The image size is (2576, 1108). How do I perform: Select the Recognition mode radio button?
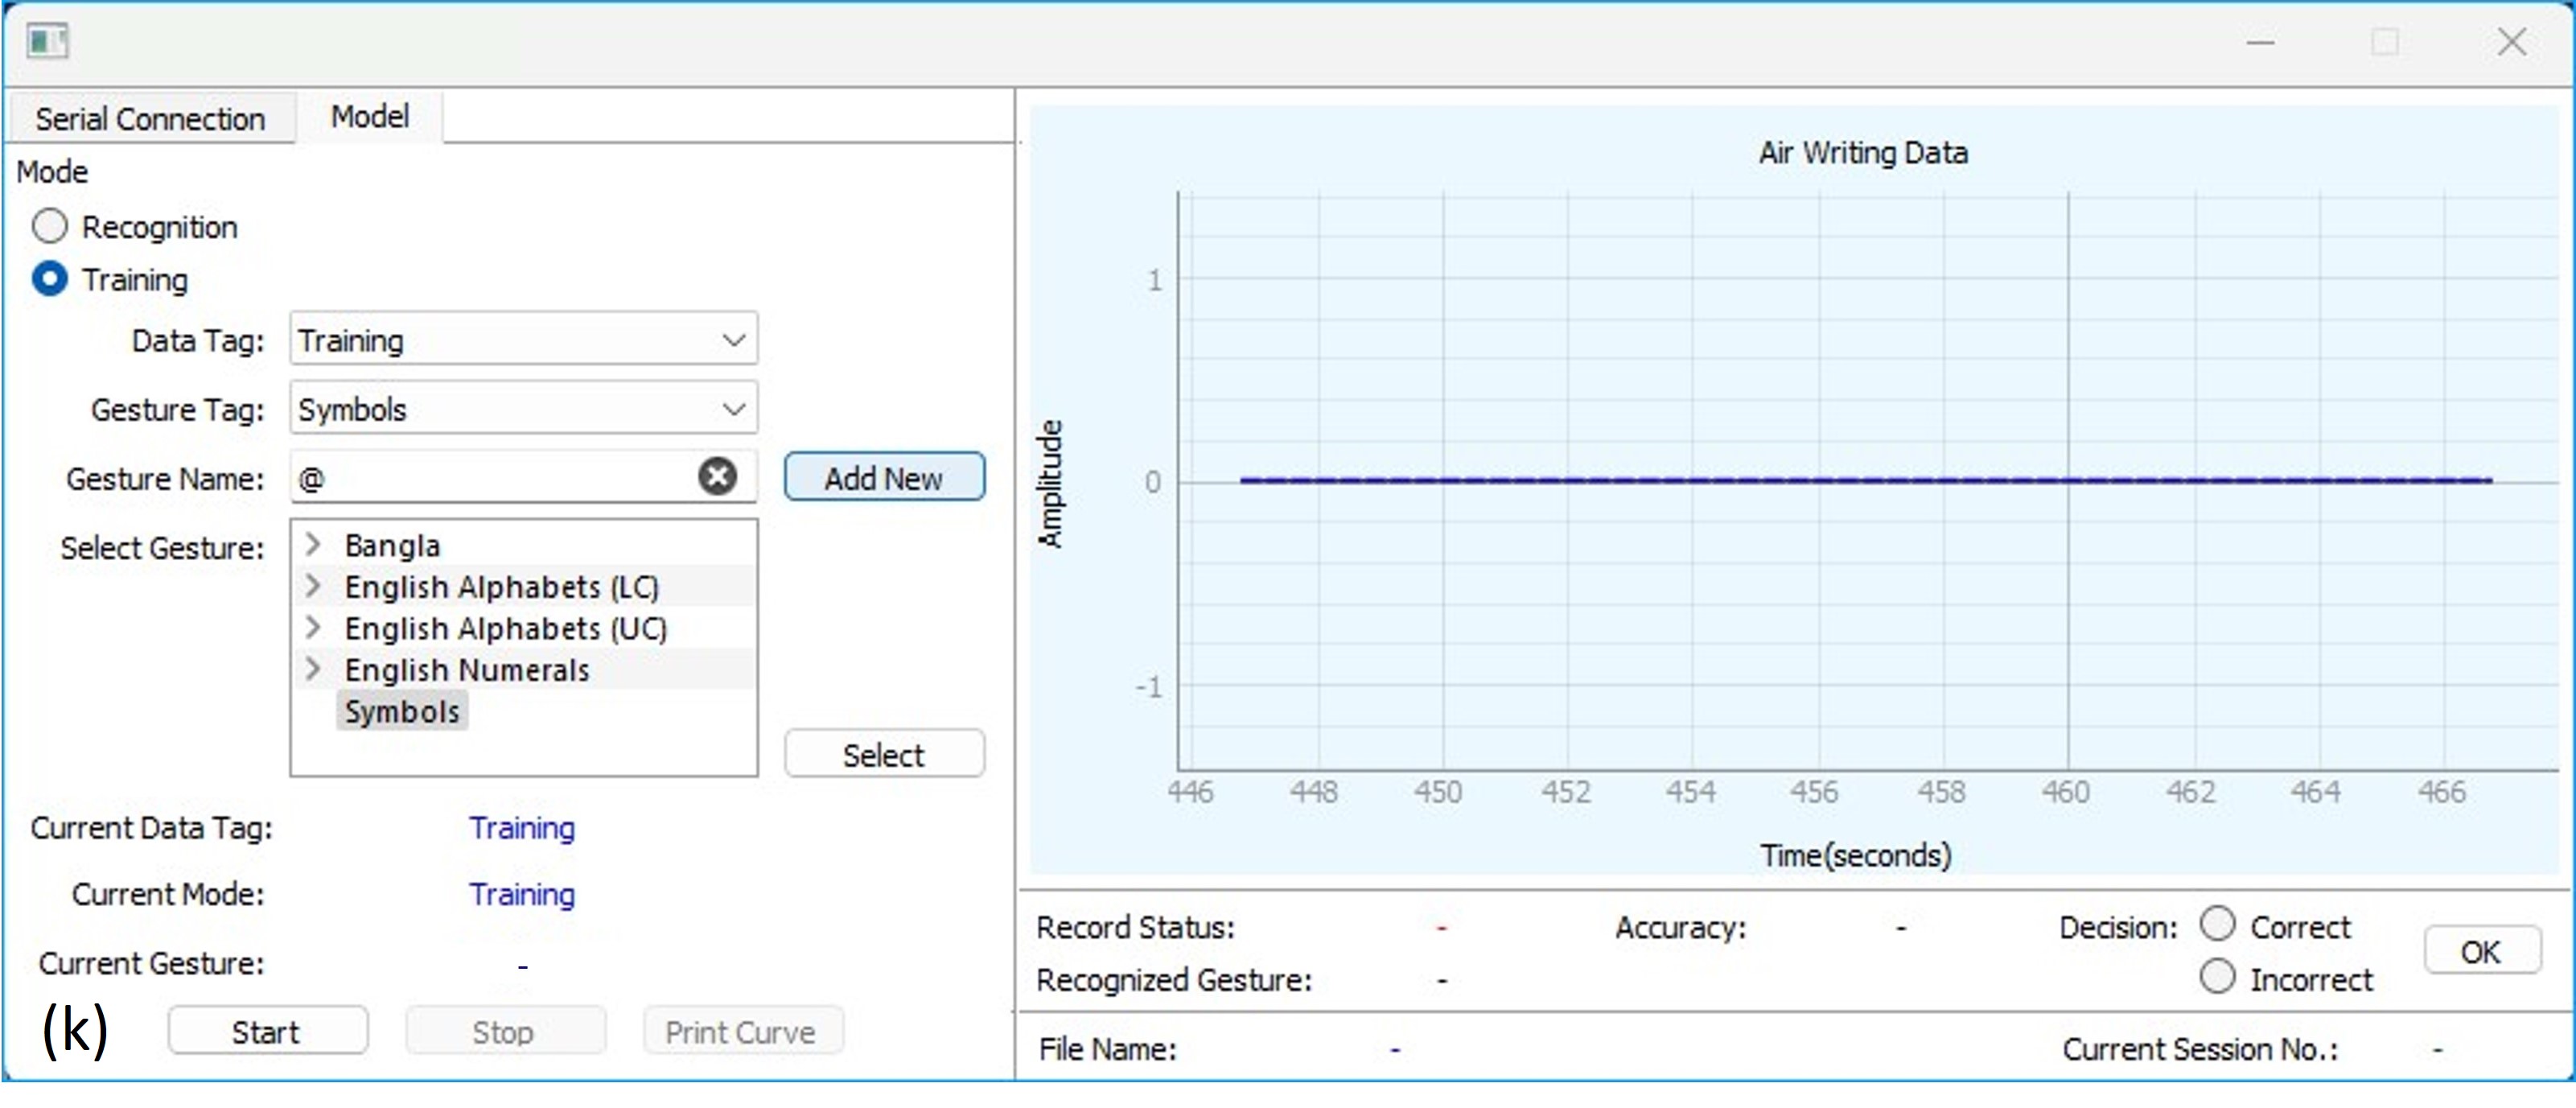pos(50,226)
